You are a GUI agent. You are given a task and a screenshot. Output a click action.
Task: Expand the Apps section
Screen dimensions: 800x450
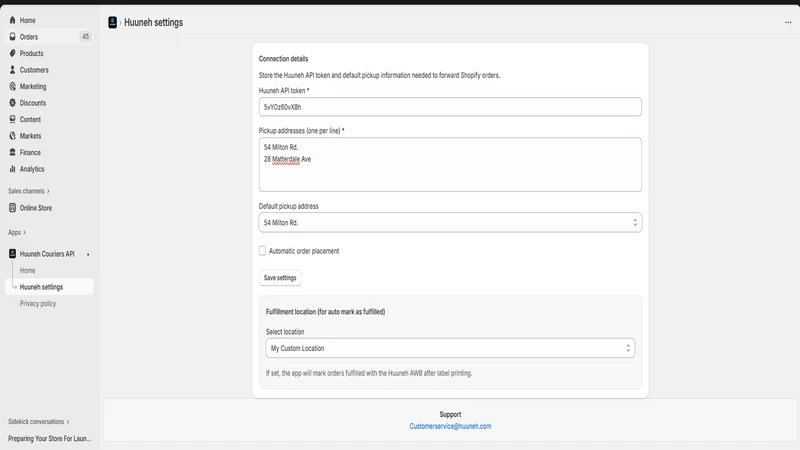(x=17, y=232)
